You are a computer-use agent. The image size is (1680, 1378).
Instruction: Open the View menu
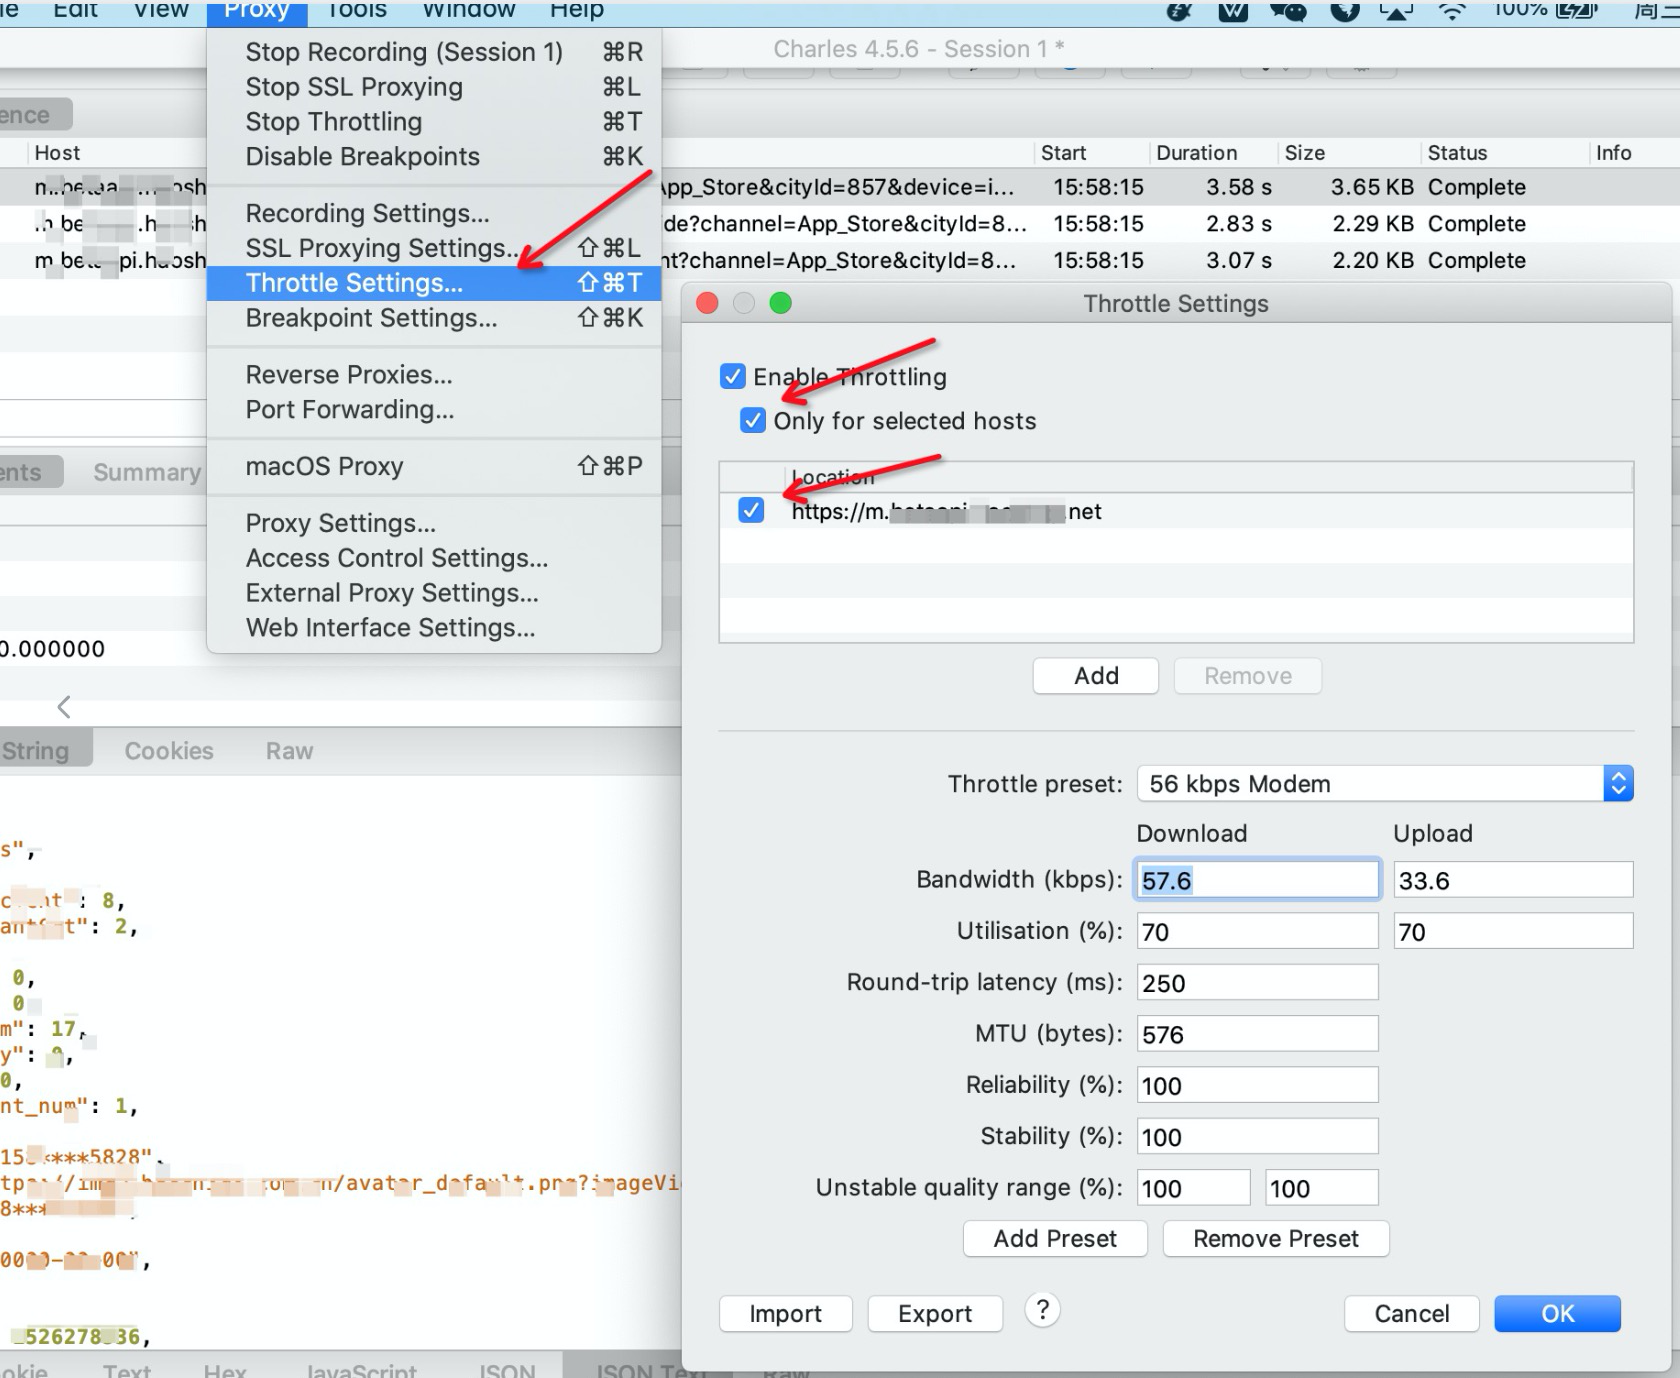(x=161, y=11)
